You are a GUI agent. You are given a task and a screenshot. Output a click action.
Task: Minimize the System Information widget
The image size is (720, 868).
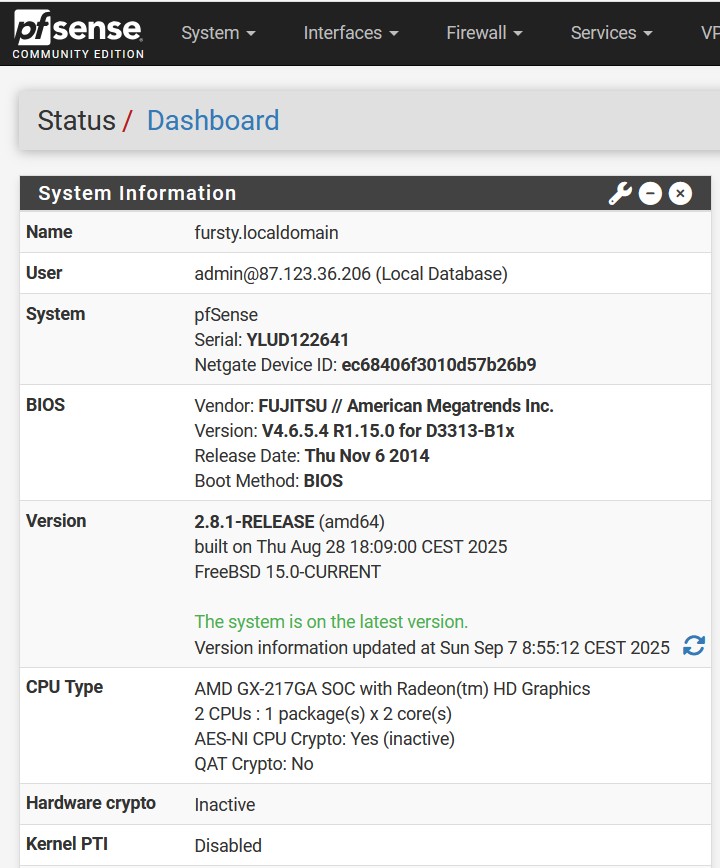click(650, 194)
